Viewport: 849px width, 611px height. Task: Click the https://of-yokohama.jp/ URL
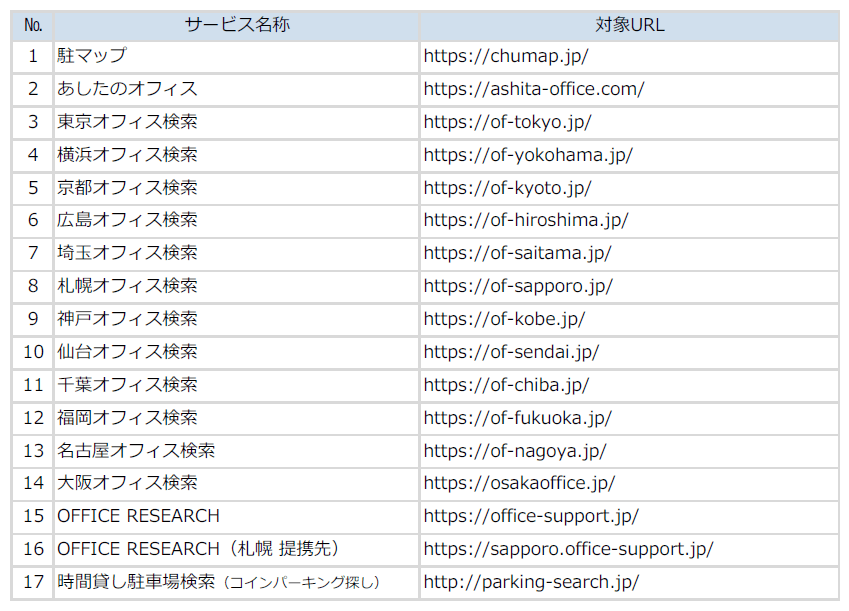(528, 155)
